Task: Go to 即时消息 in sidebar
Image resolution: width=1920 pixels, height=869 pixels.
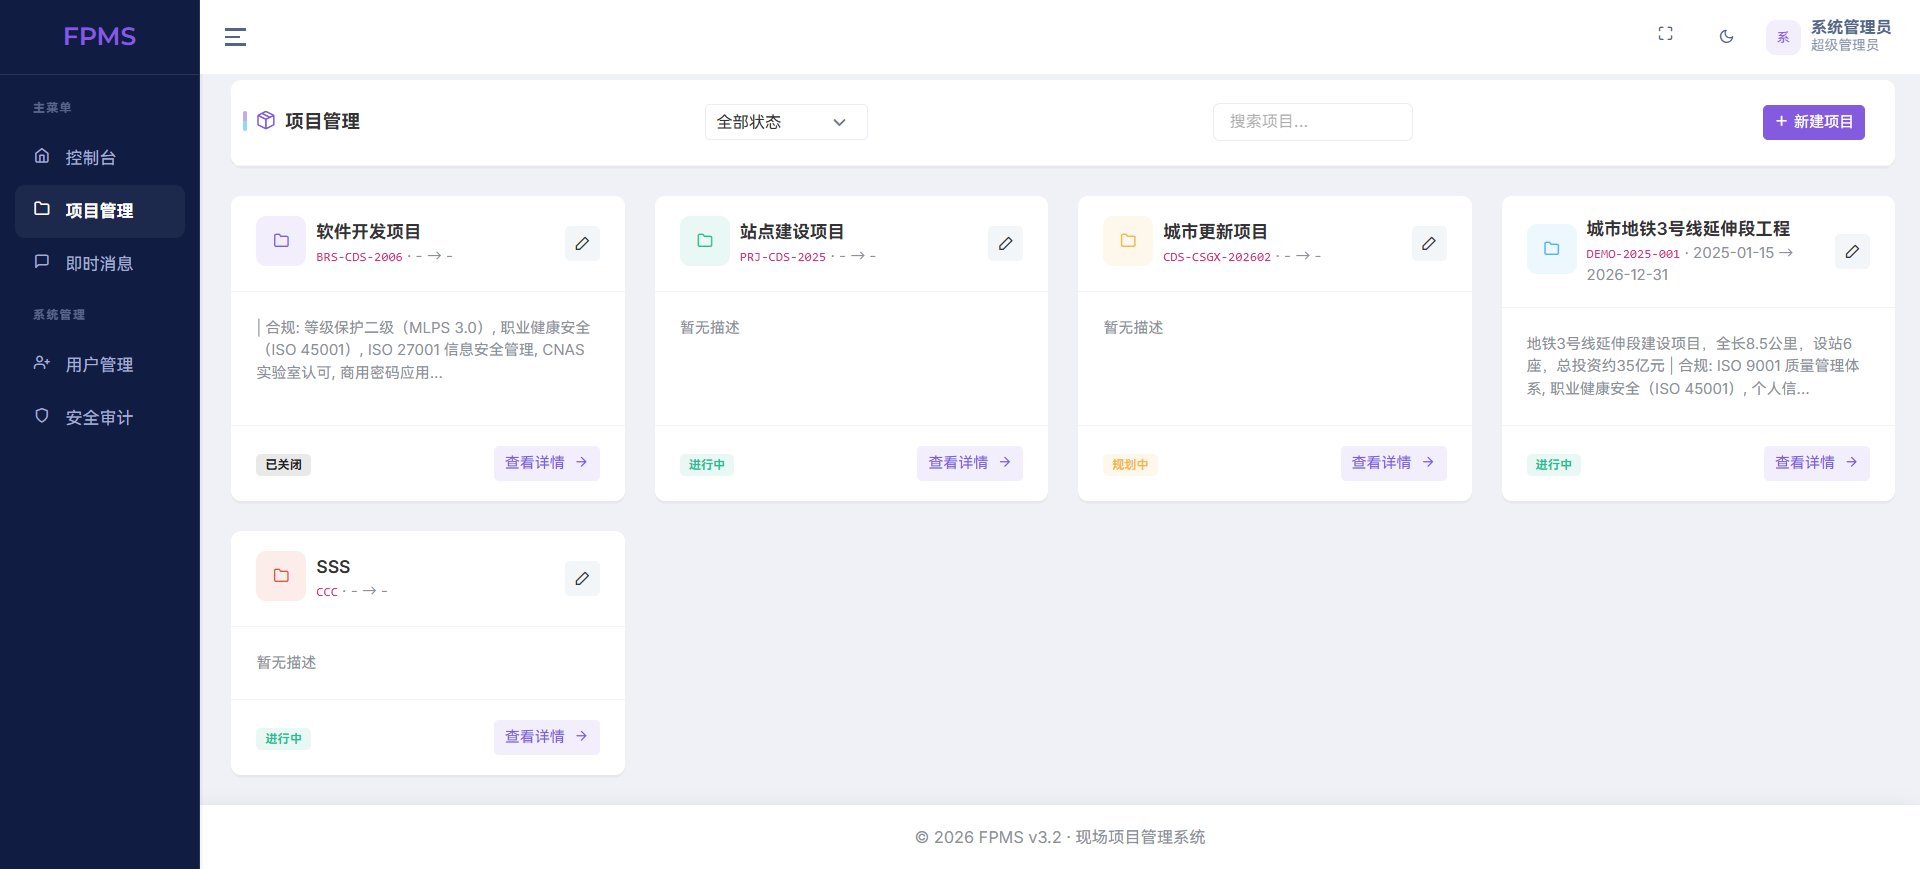Action: click(99, 263)
